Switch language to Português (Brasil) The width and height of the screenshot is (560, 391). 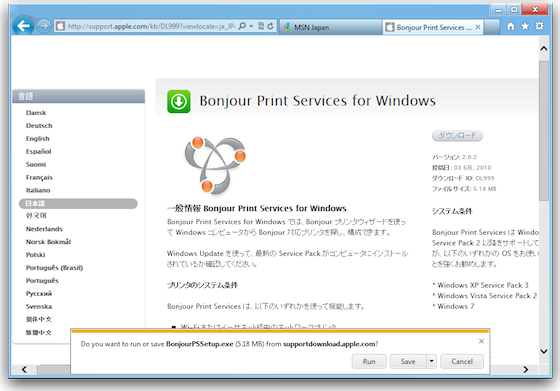pyautogui.click(x=54, y=268)
